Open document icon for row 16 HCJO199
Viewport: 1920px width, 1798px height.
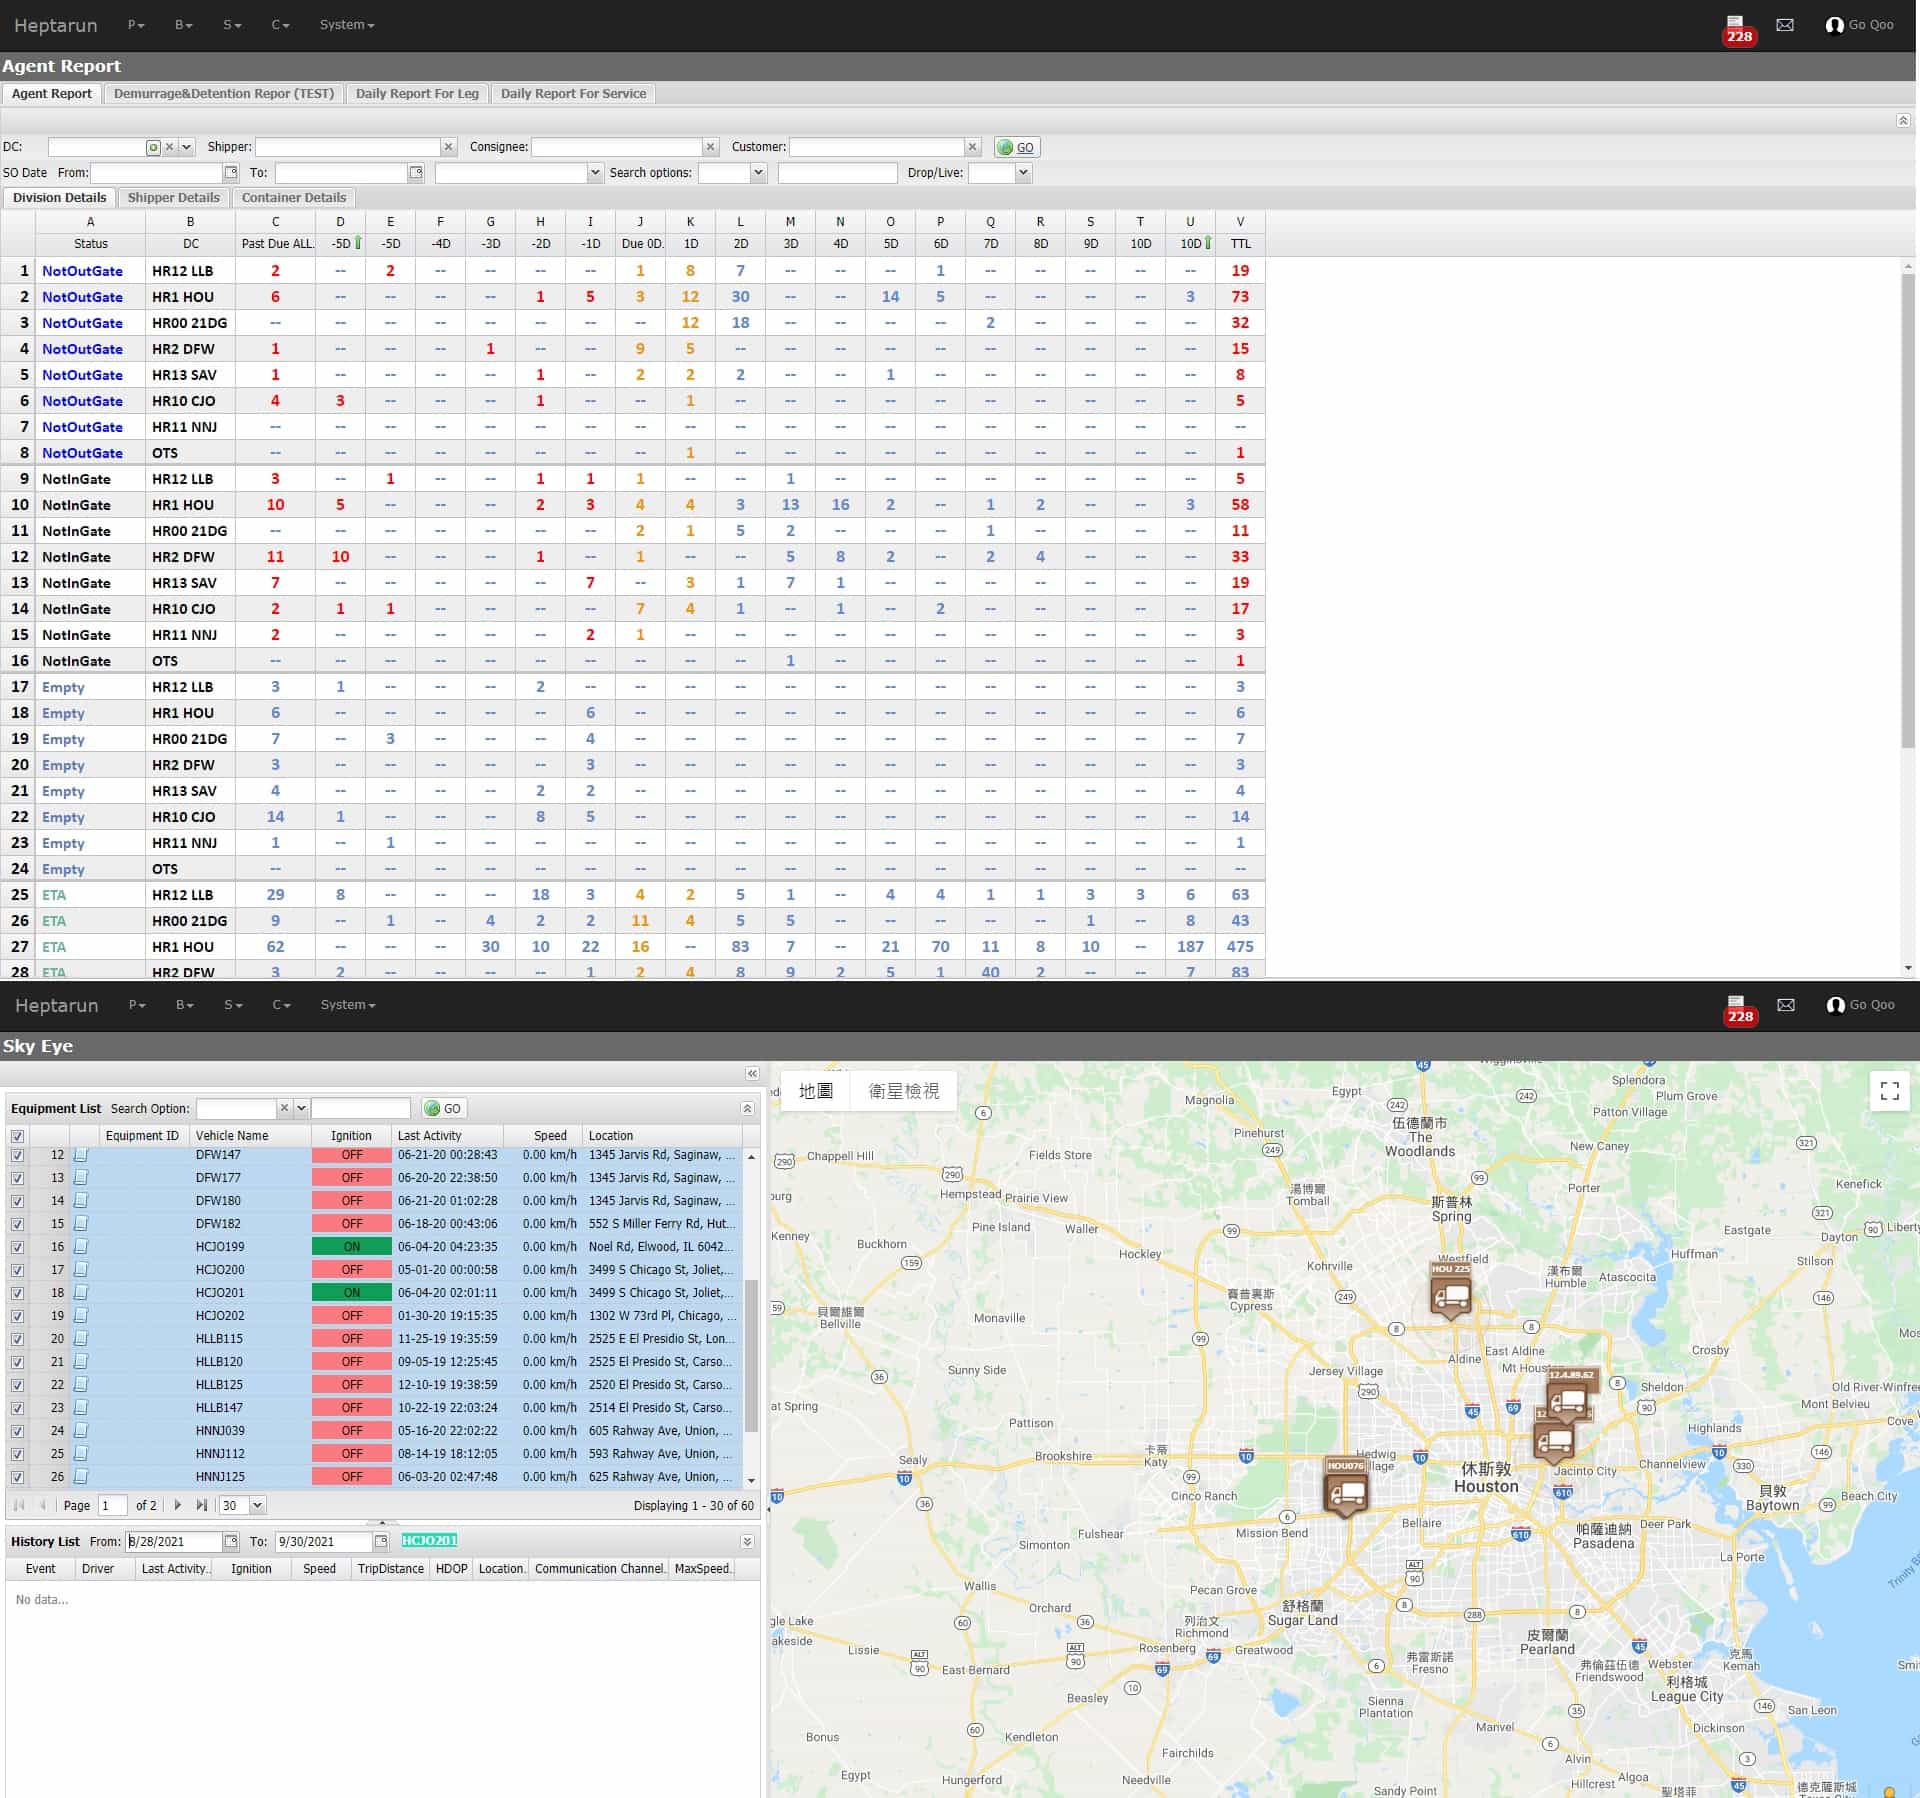pyautogui.click(x=81, y=1247)
